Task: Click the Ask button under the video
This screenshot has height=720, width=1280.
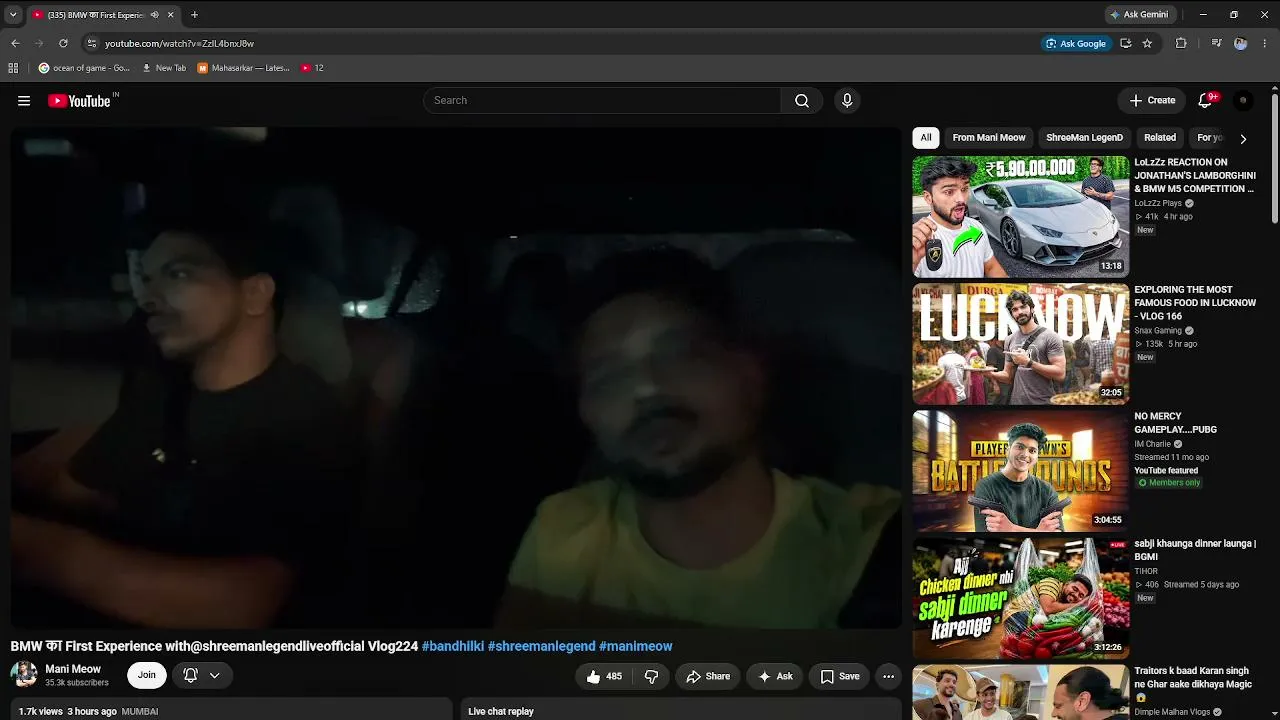Action: tap(775, 676)
